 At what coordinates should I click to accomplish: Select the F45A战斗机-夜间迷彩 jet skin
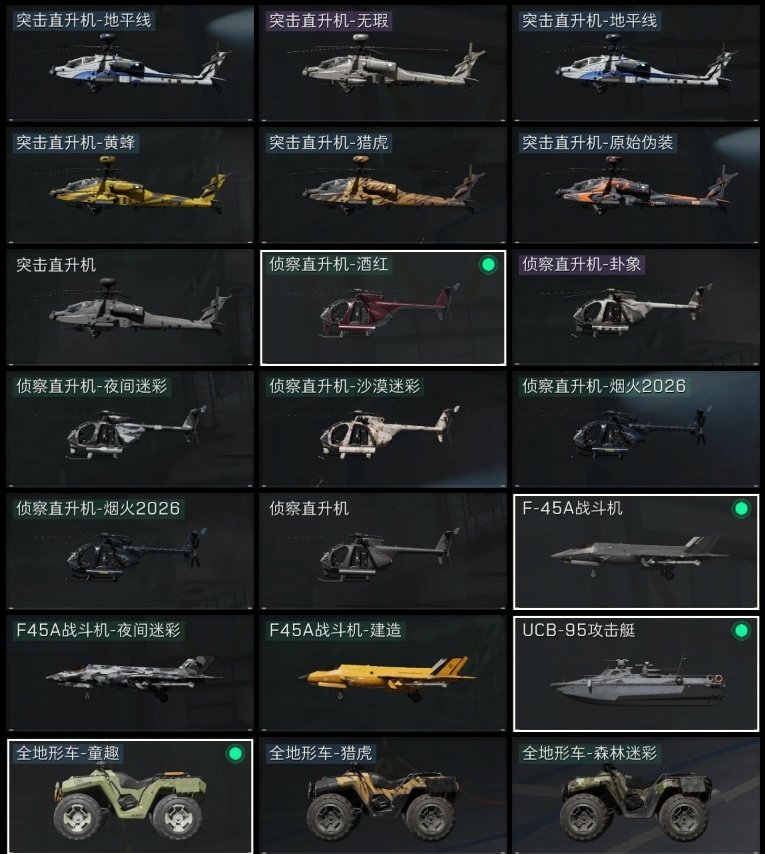(x=130, y=673)
